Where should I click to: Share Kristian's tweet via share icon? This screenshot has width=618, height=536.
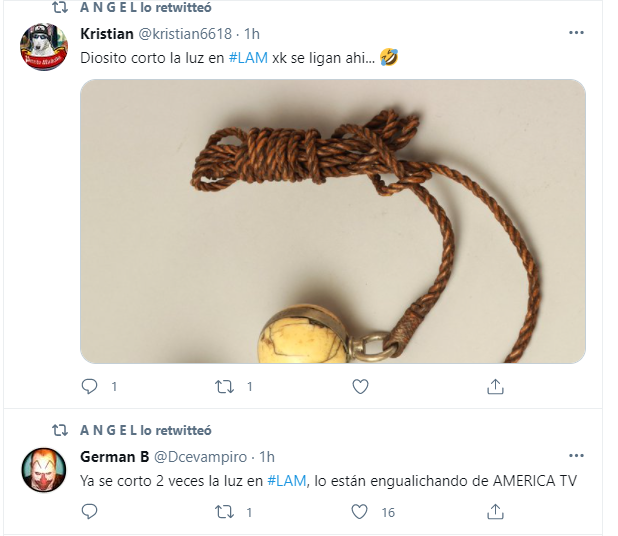click(495, 386)
